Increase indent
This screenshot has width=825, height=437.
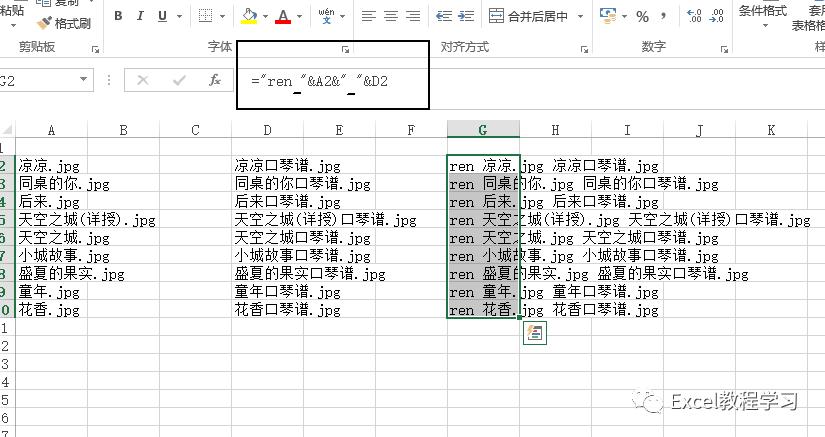(466, 16)
